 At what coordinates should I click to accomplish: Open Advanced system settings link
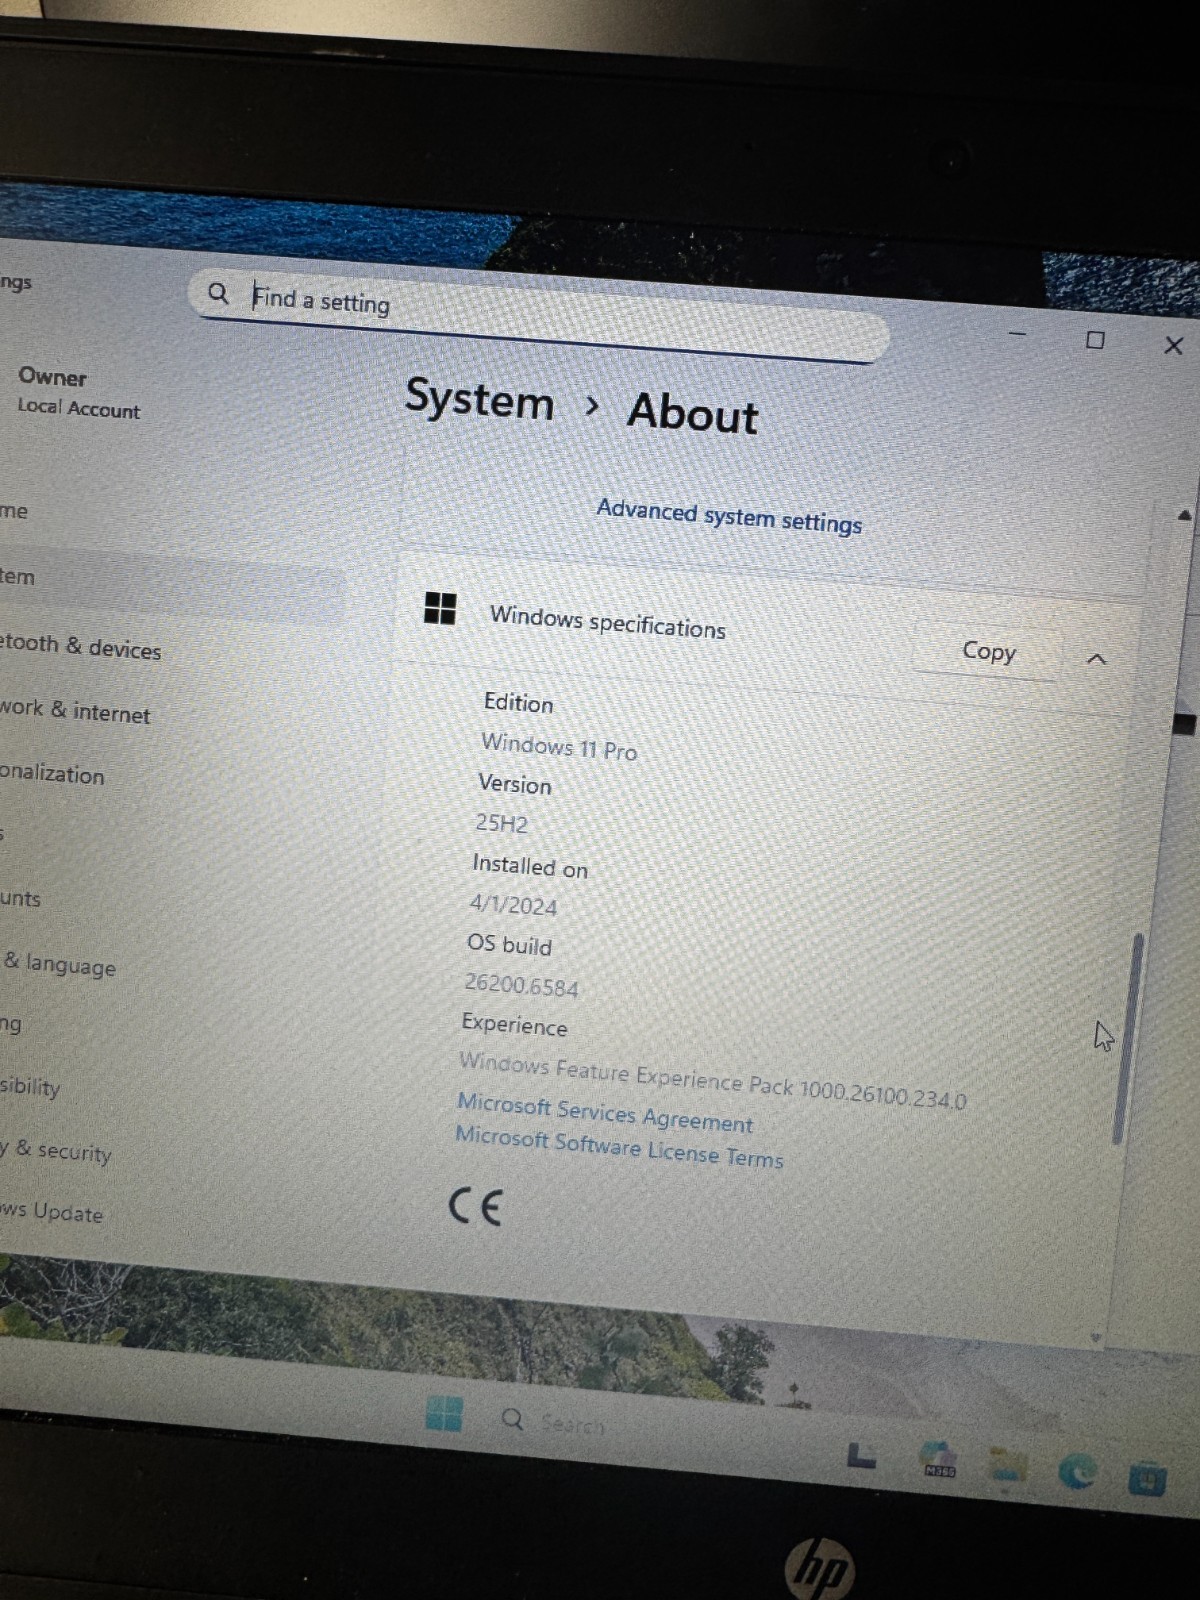pos(729,516)
